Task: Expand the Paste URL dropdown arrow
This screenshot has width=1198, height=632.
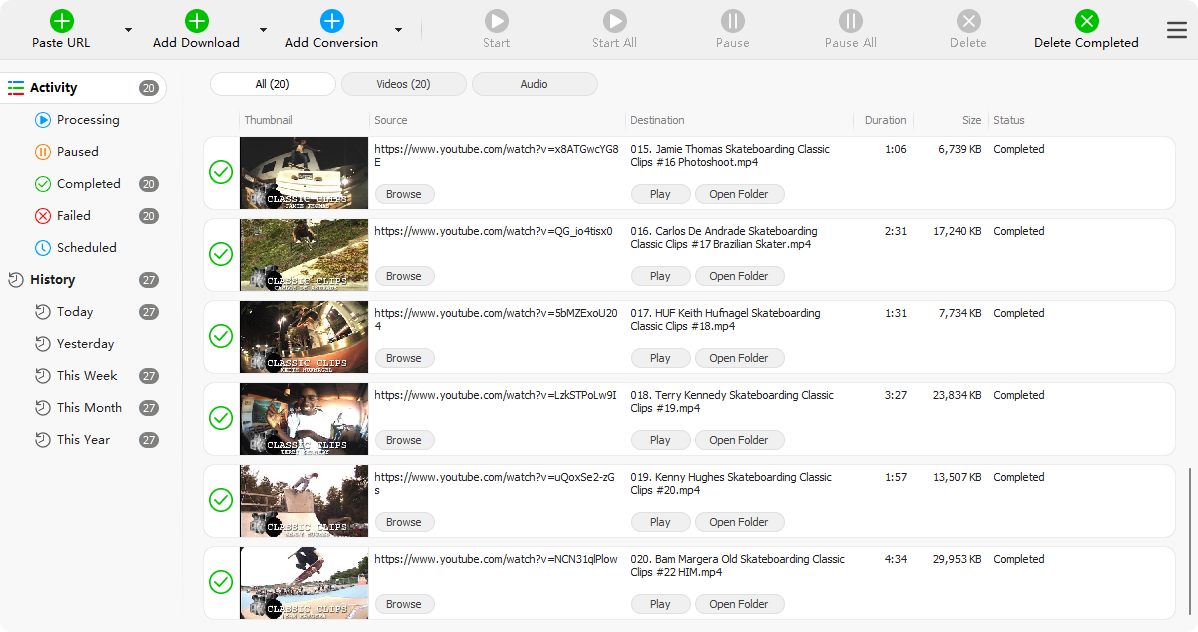Action: coord(128,30)
